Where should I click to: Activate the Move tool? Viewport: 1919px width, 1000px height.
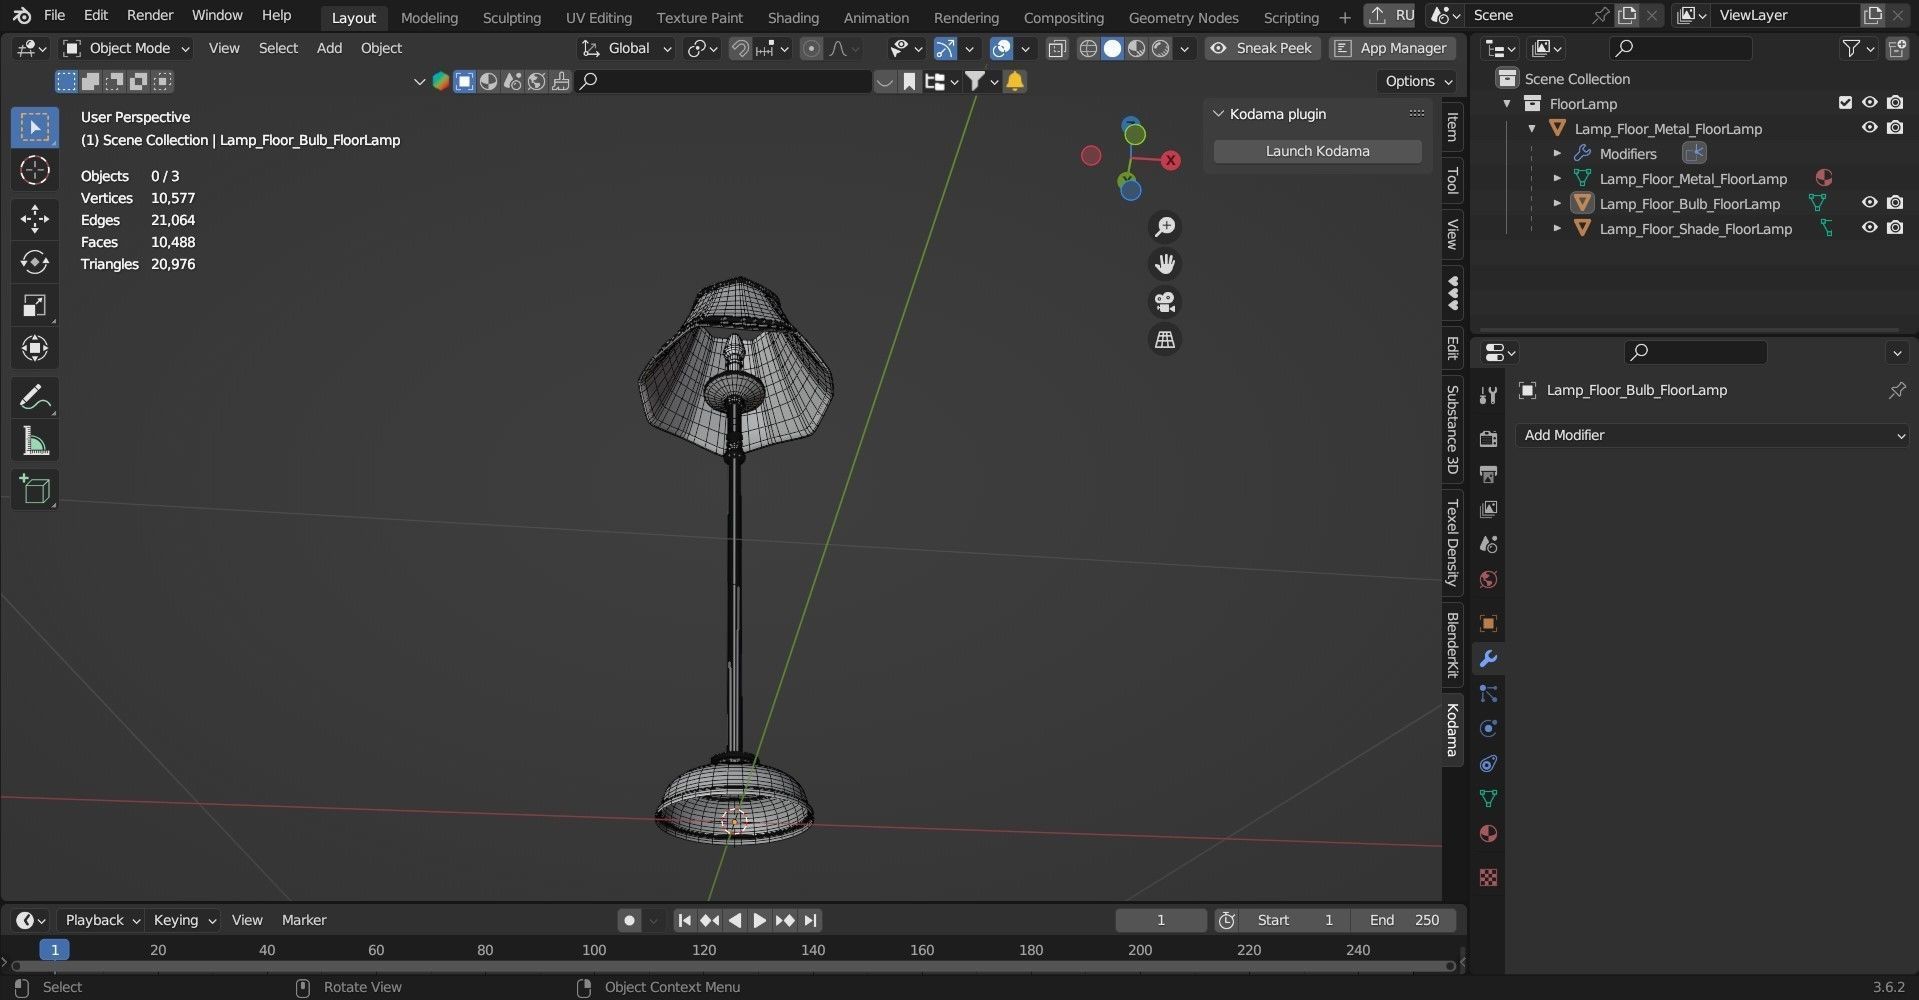click(35, 218)
